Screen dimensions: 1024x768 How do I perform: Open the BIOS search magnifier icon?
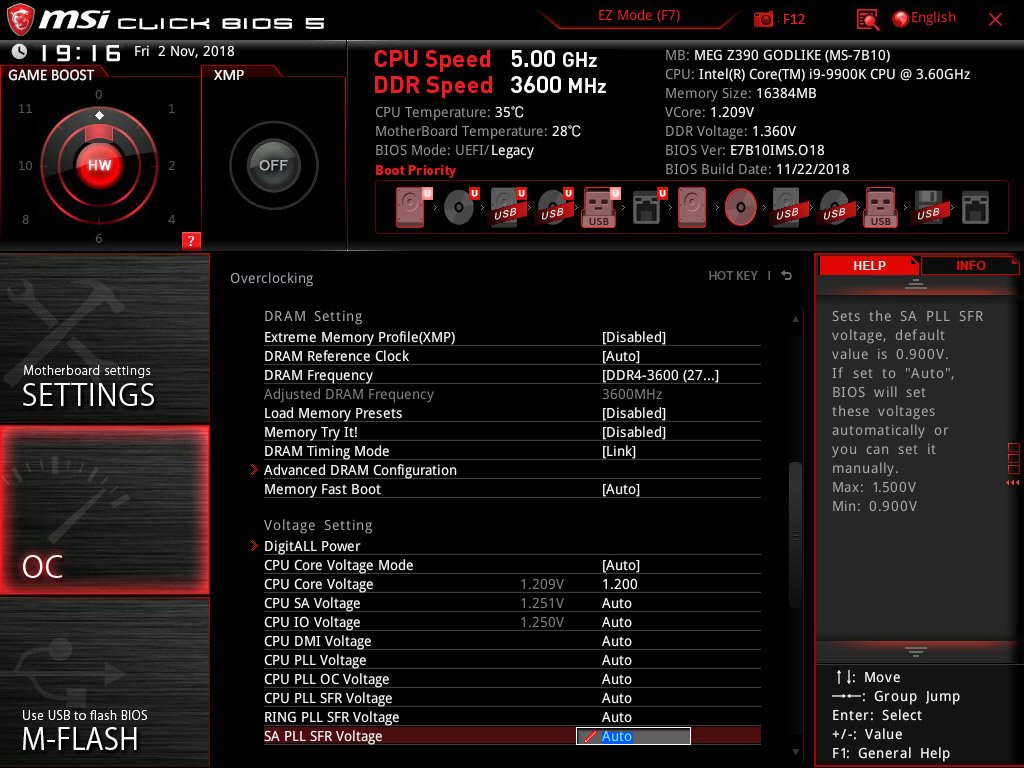pyautogui.click(x=867, y=20)
